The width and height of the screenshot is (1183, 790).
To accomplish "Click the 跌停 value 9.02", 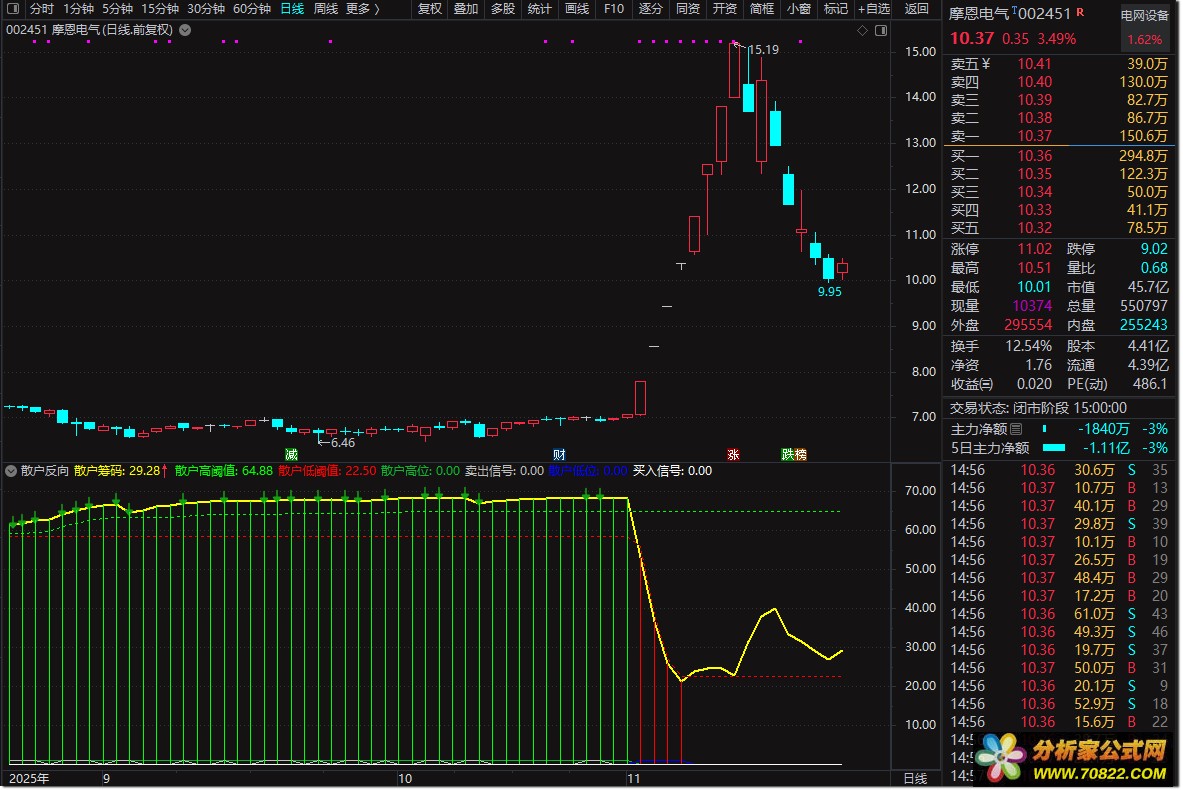I will coord(1154,249).
